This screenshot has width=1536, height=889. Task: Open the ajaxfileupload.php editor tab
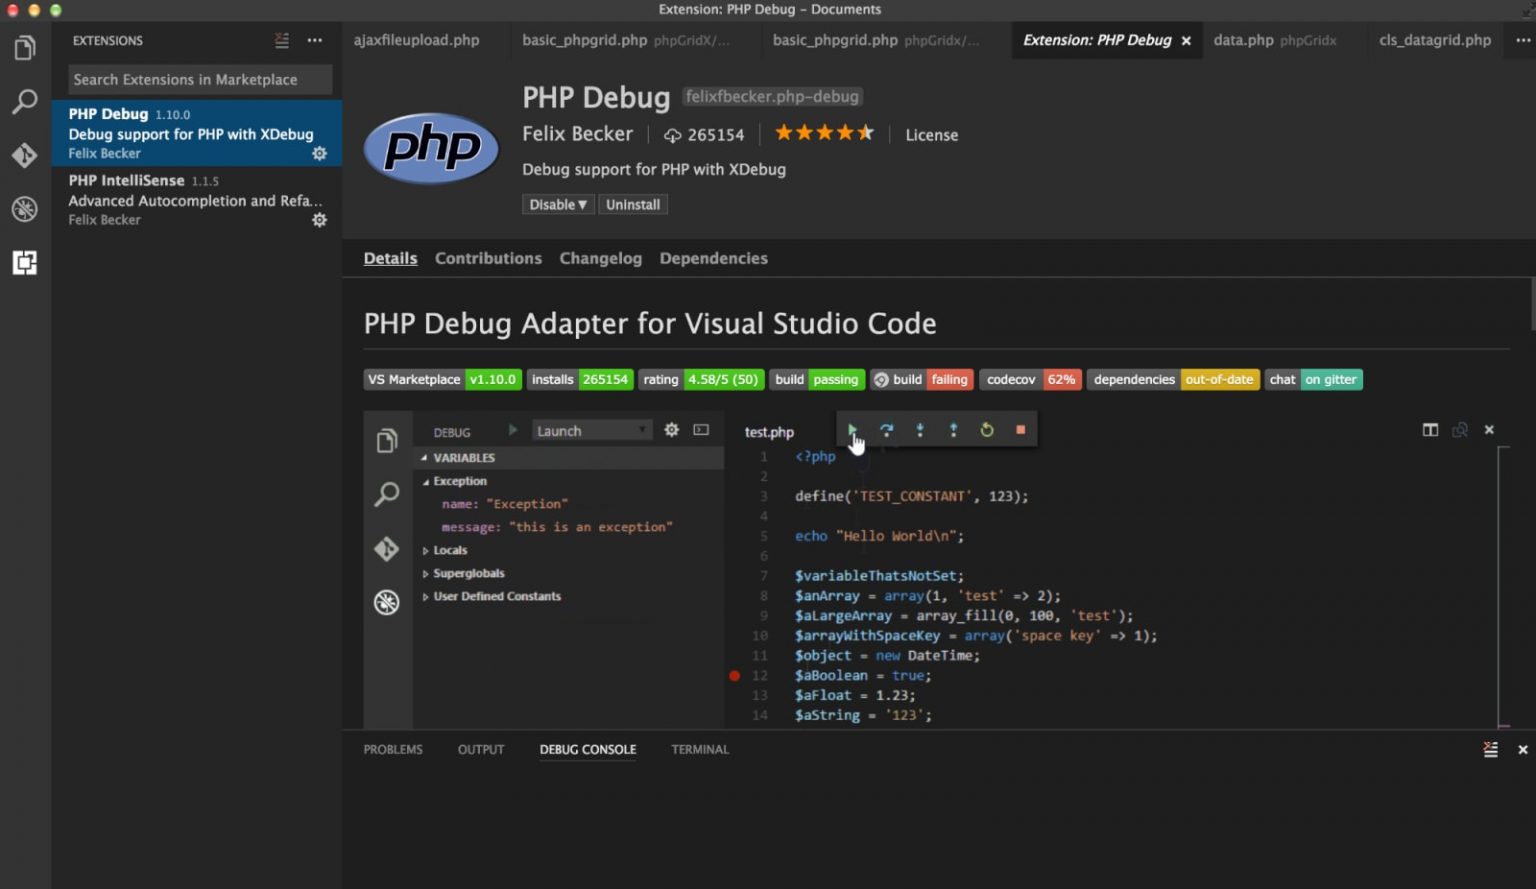pyautogui.click(x=417, y=40)
